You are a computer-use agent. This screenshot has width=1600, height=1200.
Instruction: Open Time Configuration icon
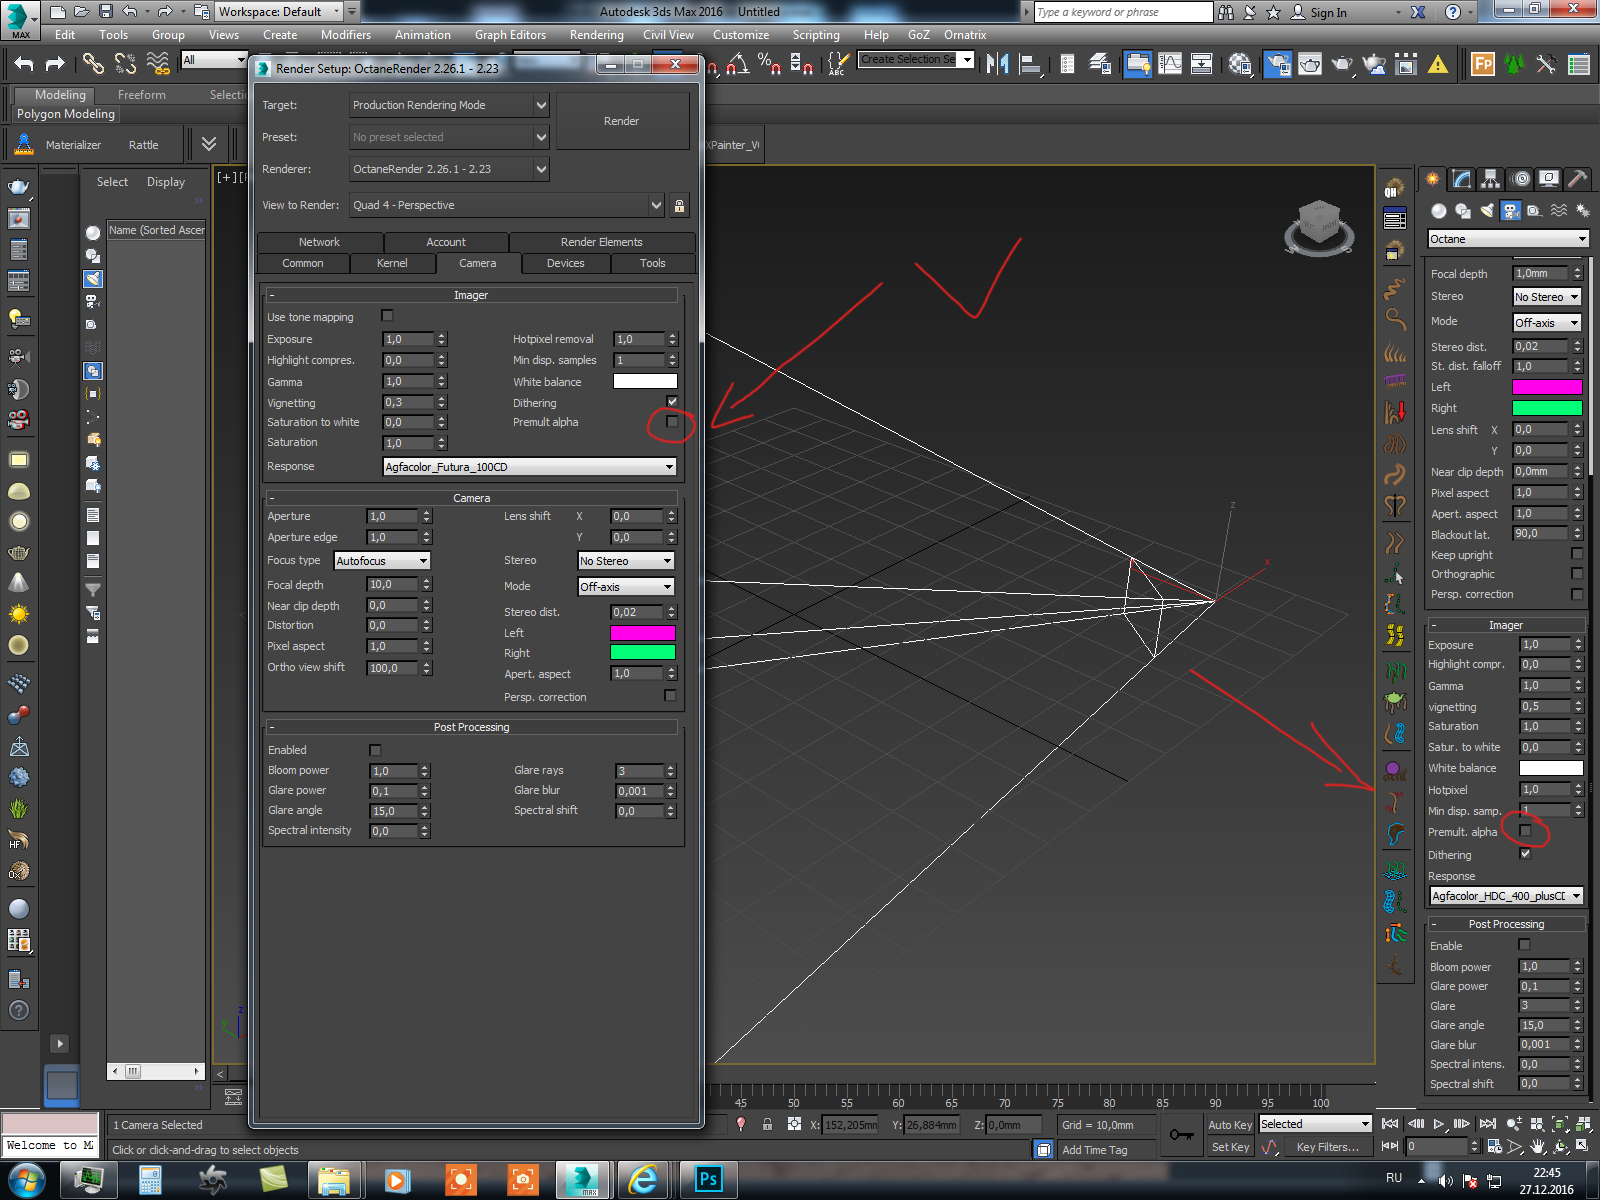1495,1147
